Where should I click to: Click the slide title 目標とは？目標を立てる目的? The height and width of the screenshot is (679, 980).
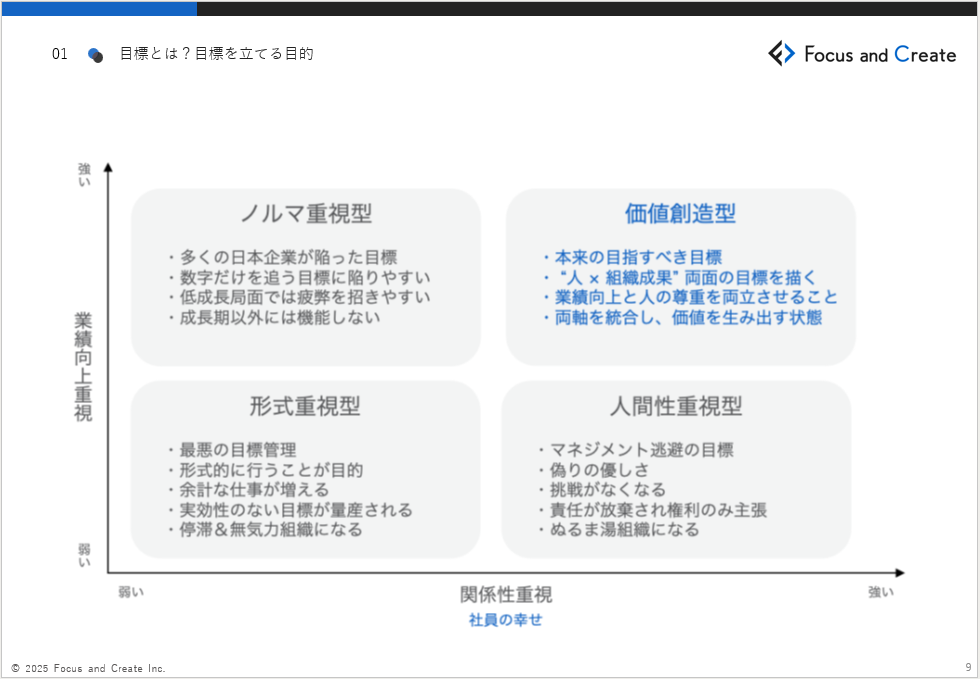tap(216, 54)
